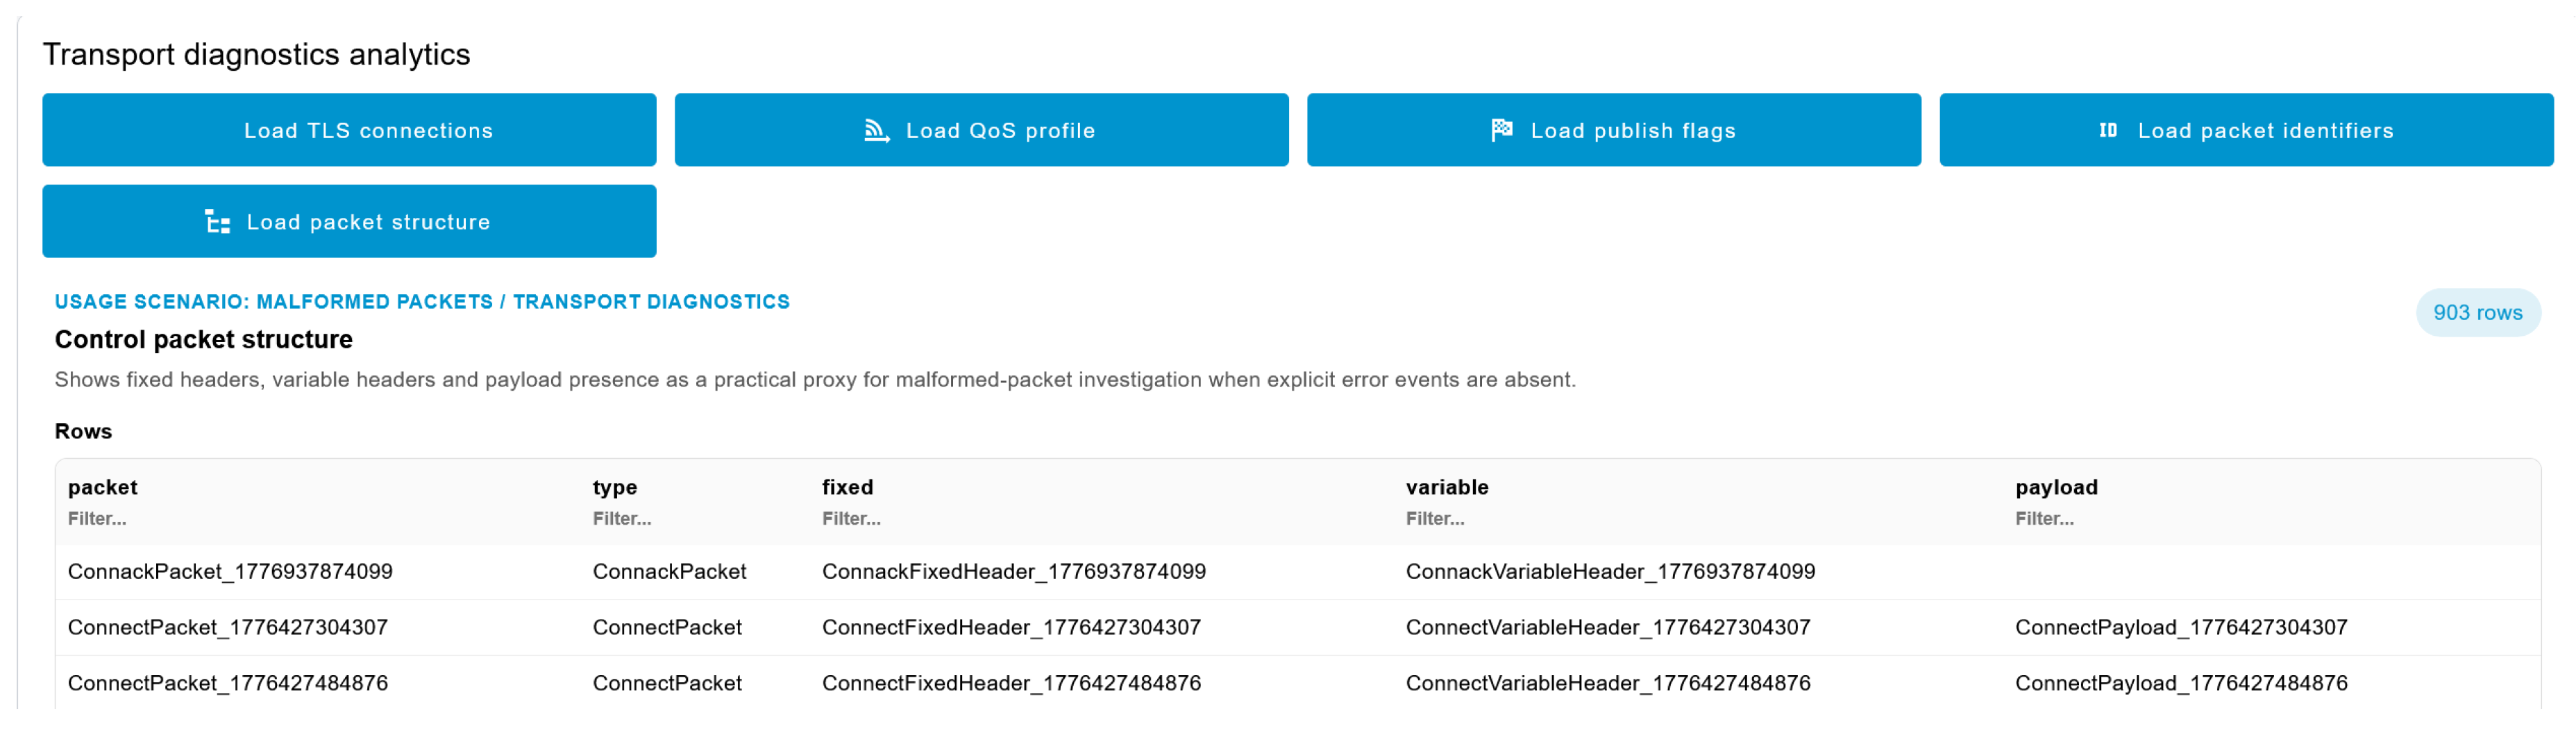2576x730 pixels.
Task: Click ConnackFixedHeader_1776937874099 cell
Action: (x=1013, y=571)
